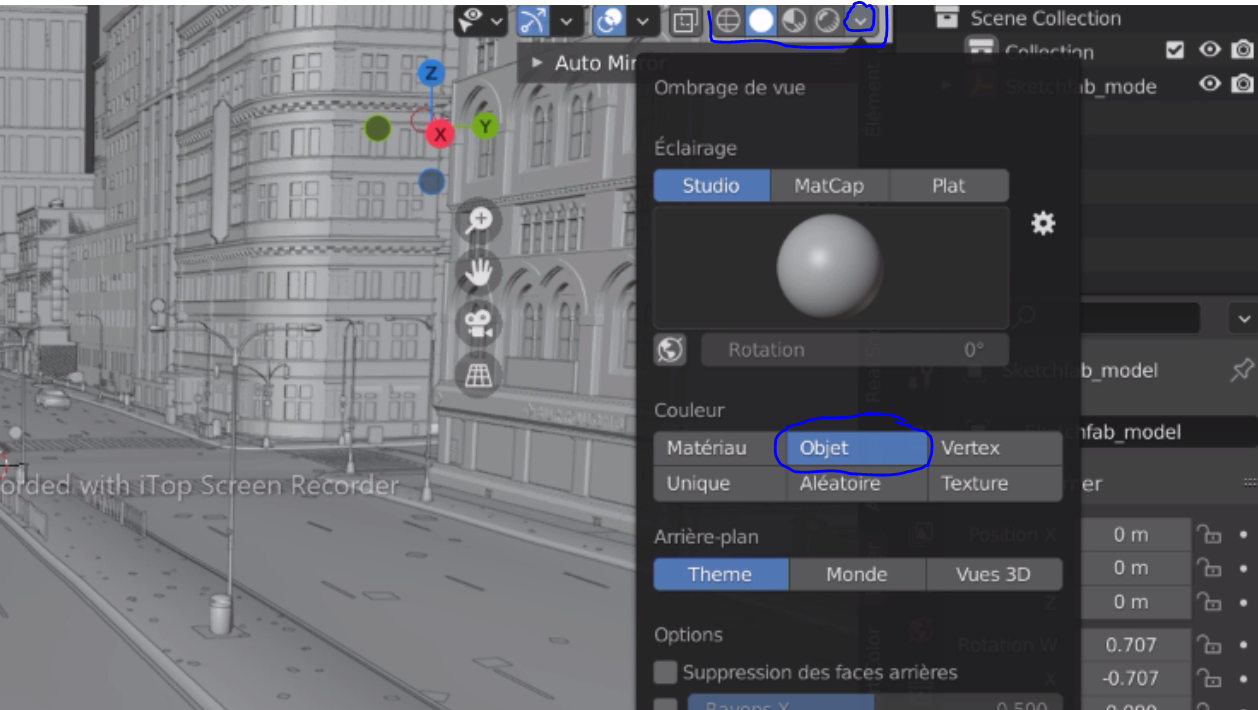Lock the -0.707 rotation value padlock
Viewport: 1258px width, 710px height.
[1209, 679]
